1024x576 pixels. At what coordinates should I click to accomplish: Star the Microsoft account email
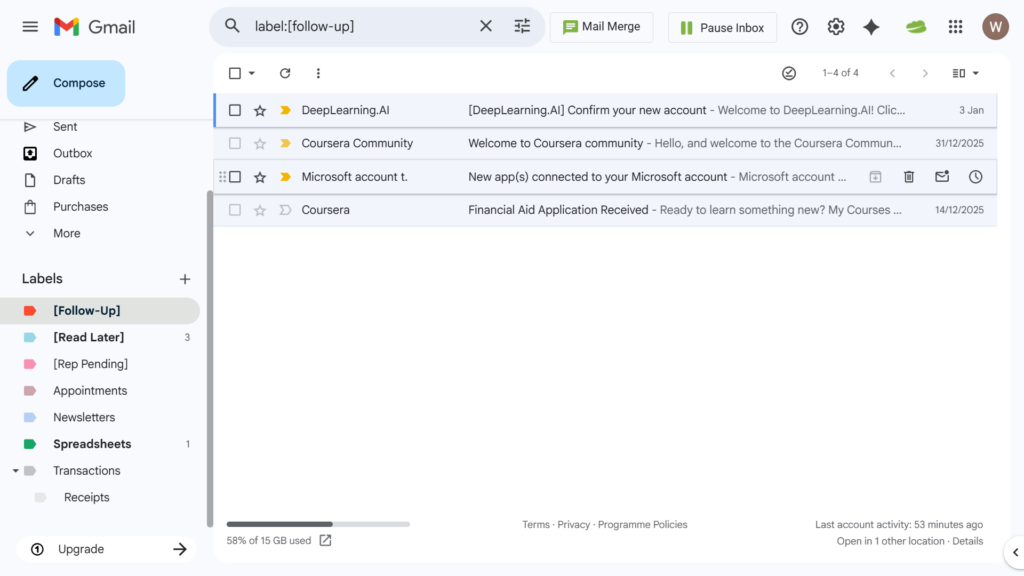point(260,177)
